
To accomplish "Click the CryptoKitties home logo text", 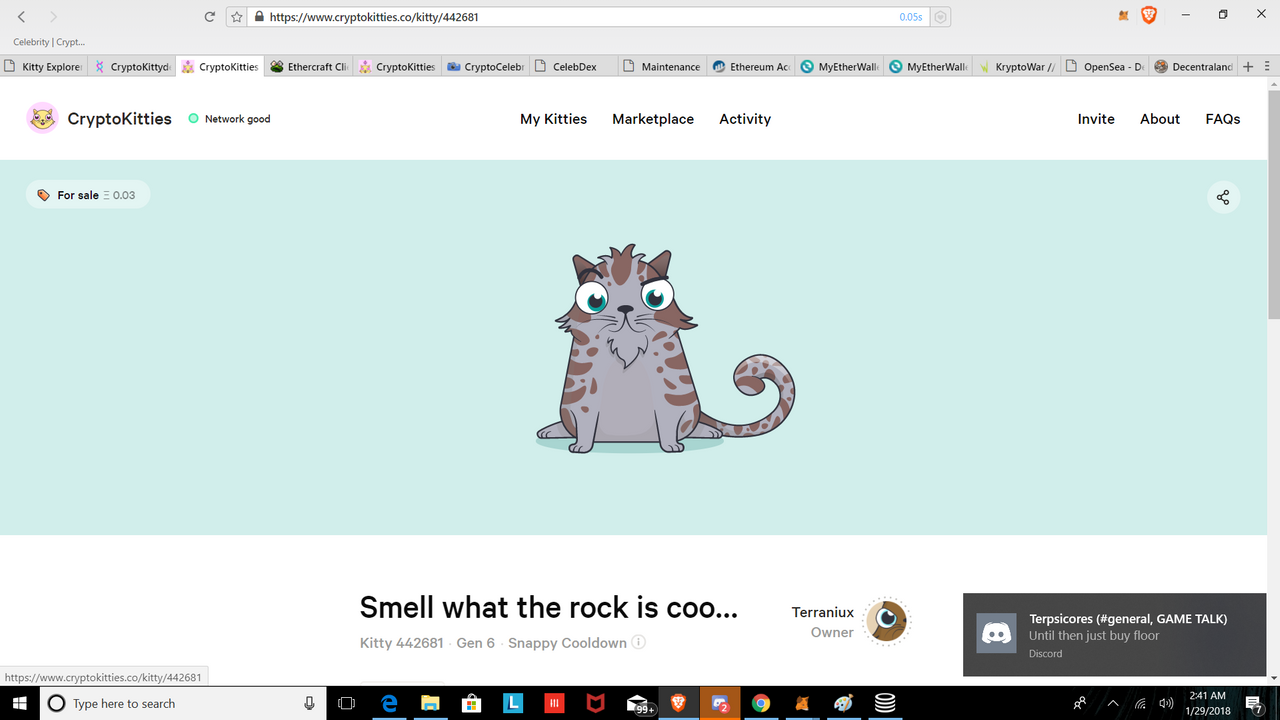I will [x=119, y=119].
